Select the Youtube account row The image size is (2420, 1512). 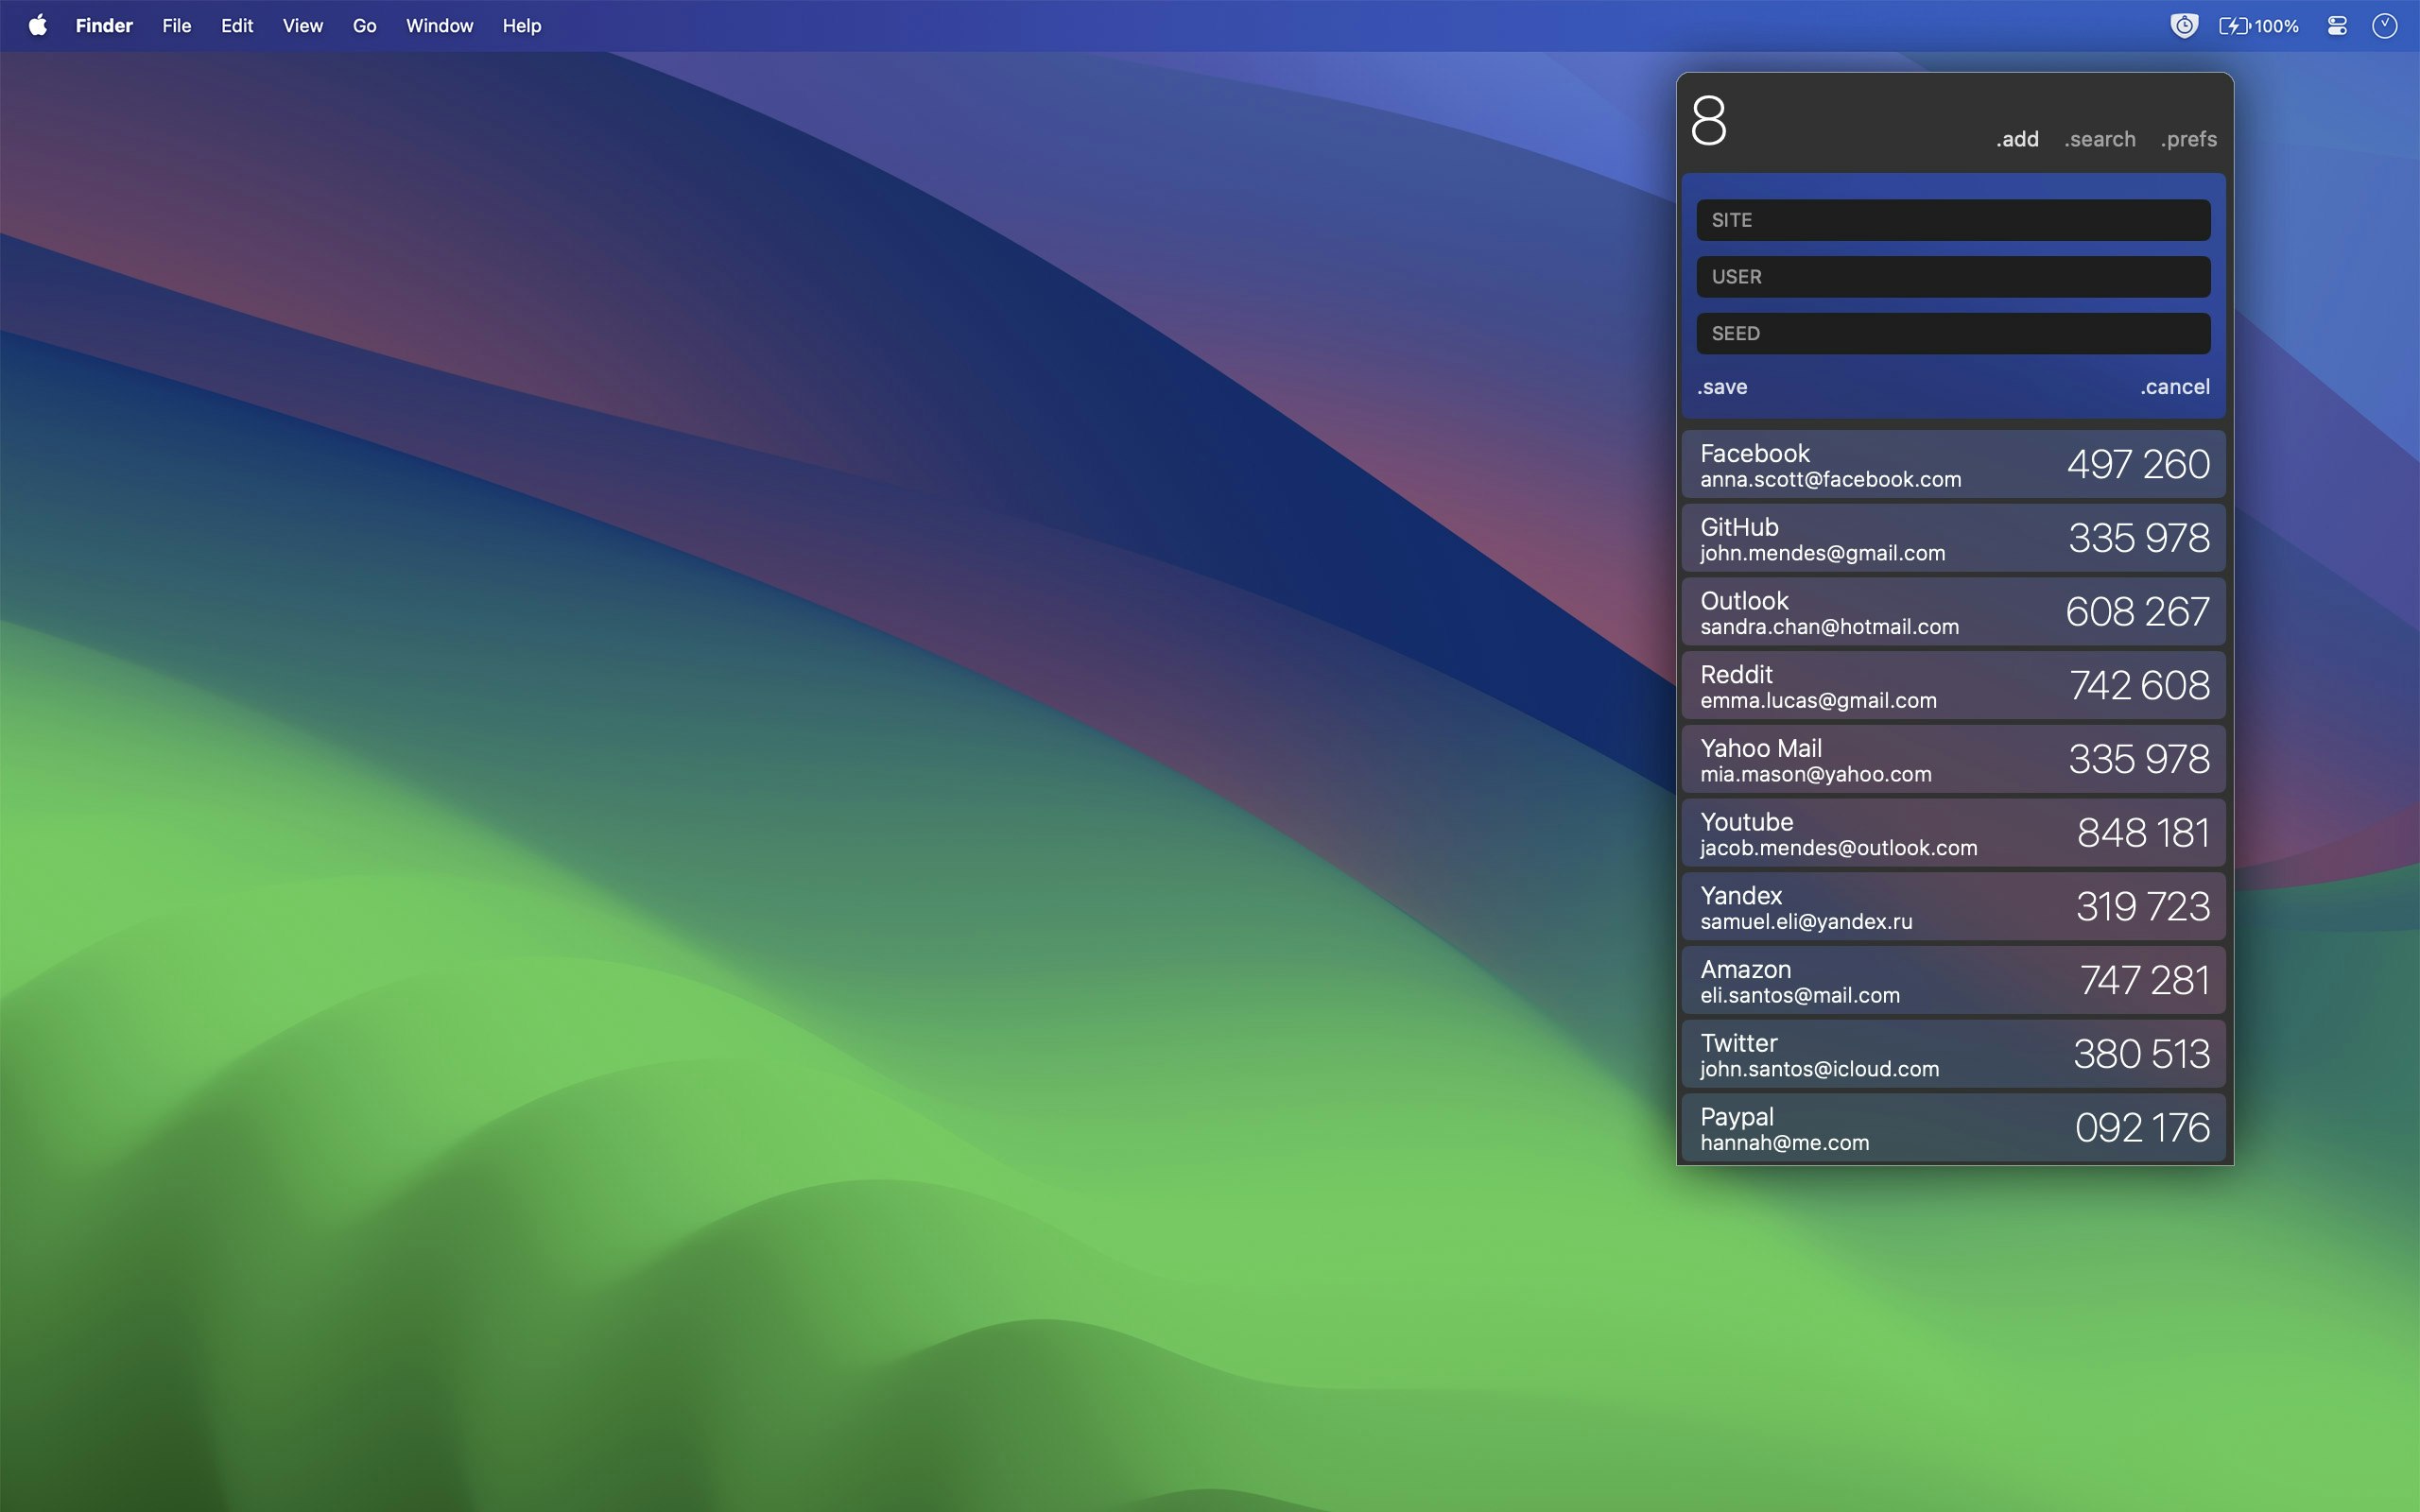point(1953,833)
